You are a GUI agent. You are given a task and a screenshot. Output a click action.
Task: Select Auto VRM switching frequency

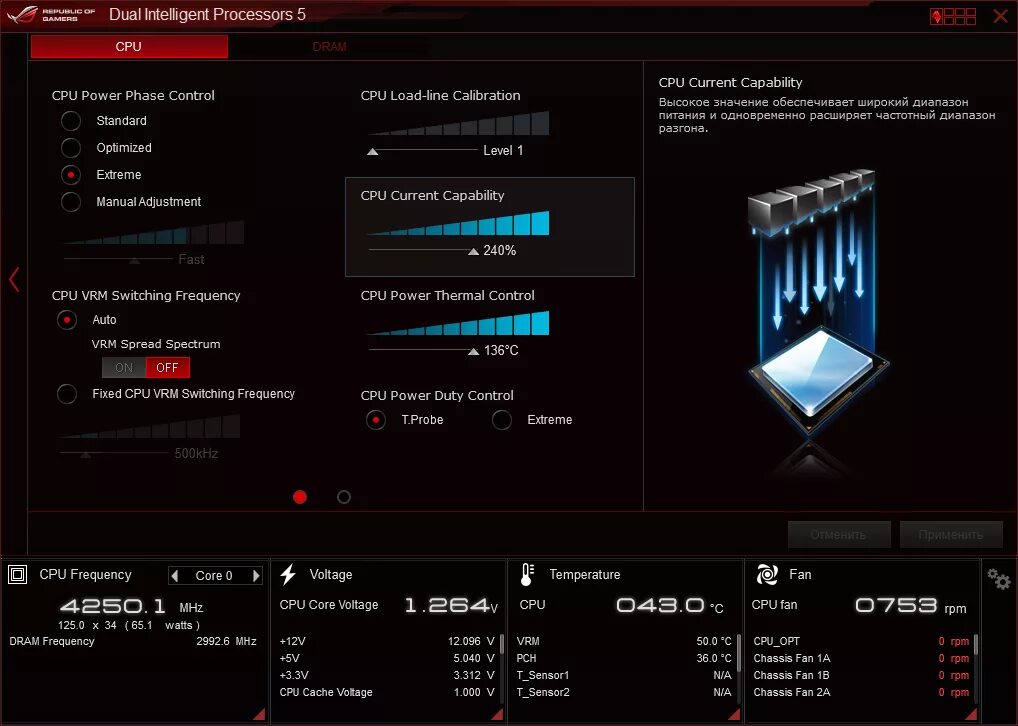pos(67,320)
